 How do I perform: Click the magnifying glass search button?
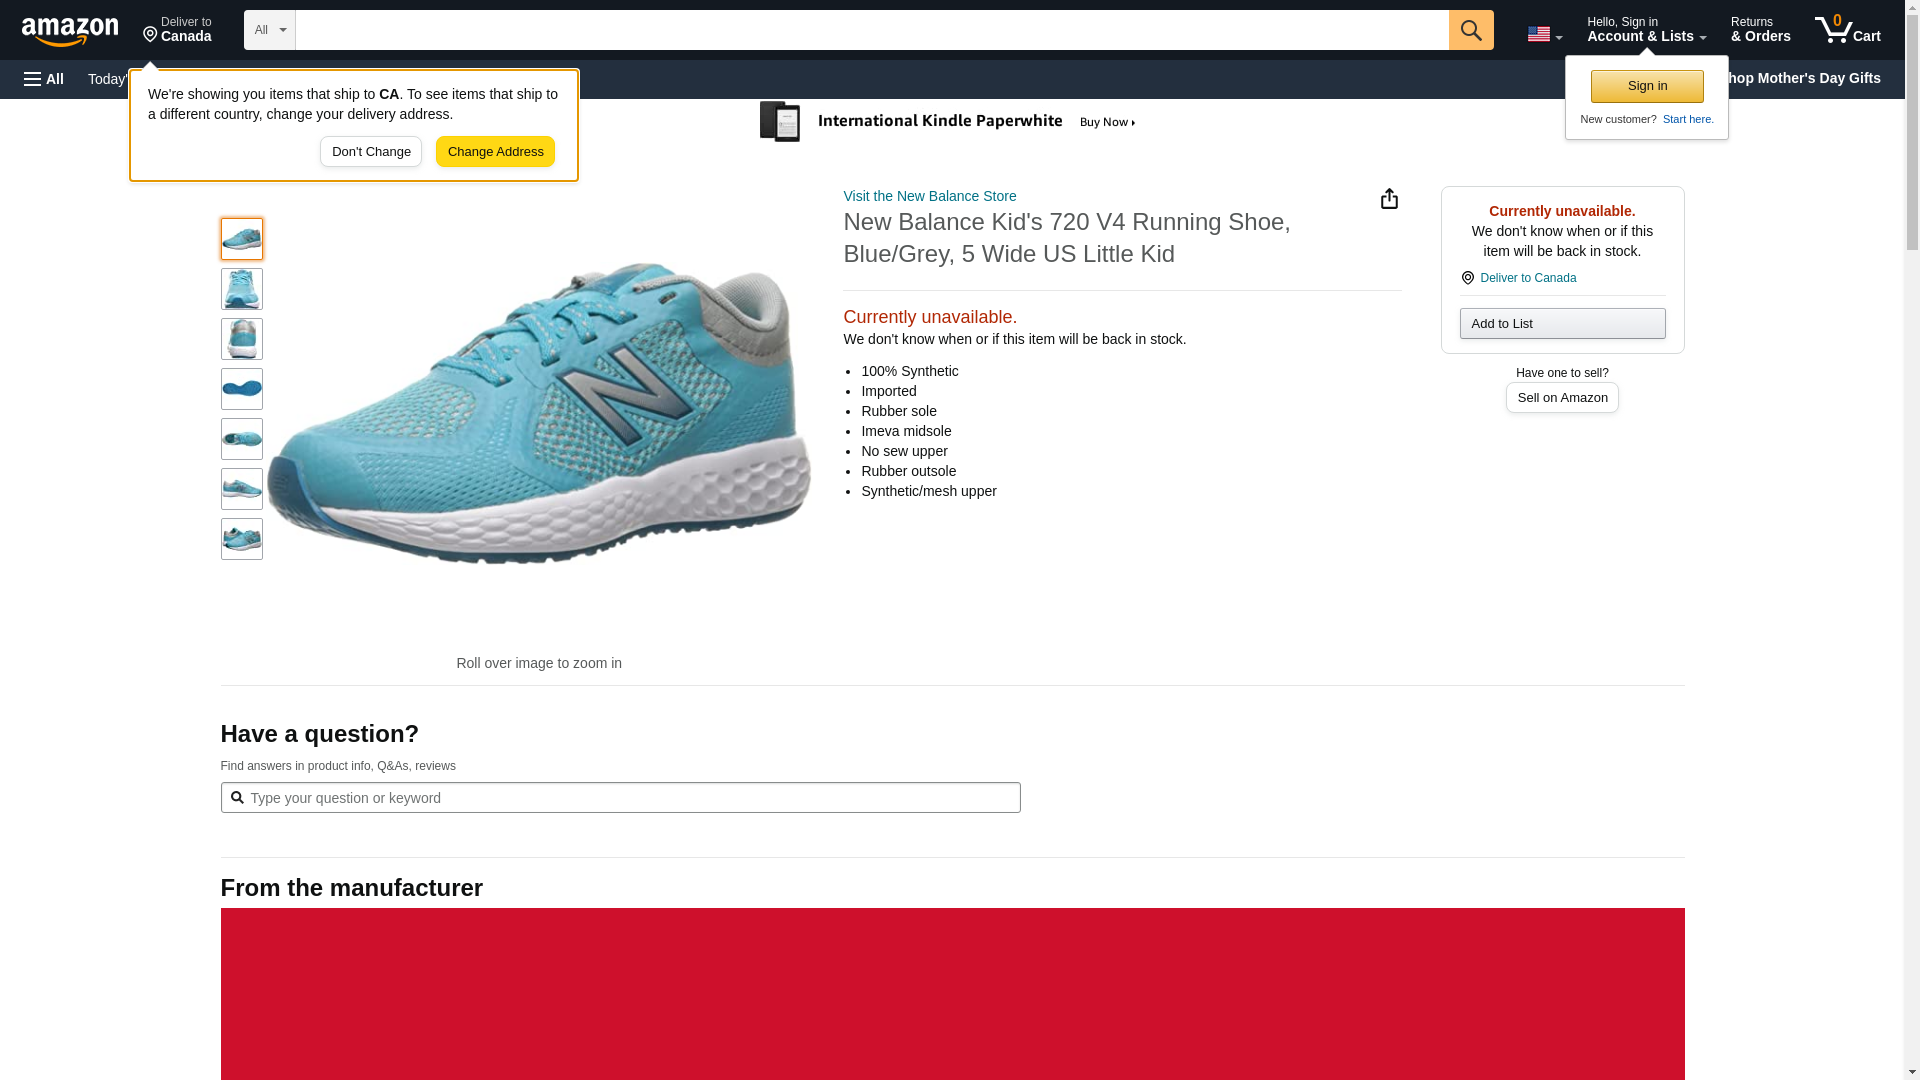point(1470,30)
